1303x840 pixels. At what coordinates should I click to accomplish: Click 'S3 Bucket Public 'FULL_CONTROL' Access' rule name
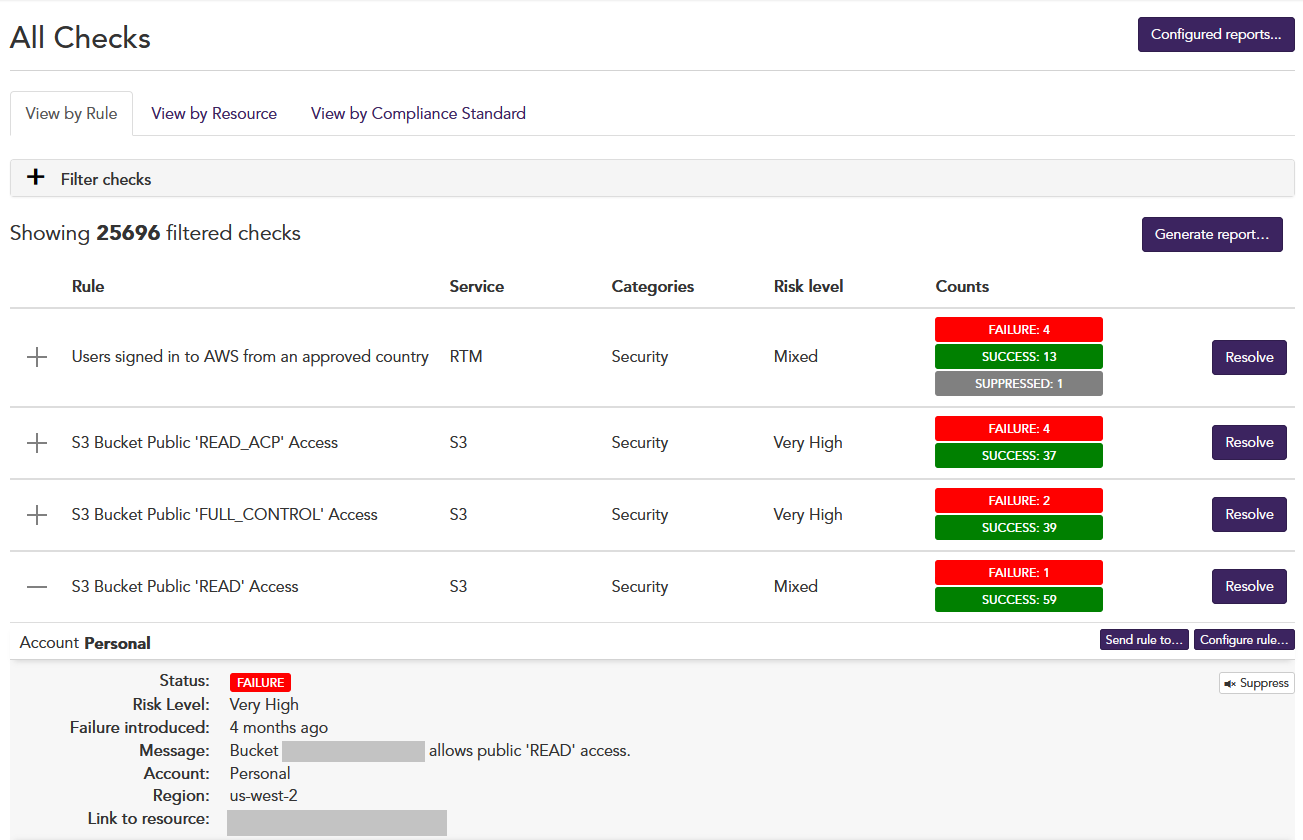point(225,514)
